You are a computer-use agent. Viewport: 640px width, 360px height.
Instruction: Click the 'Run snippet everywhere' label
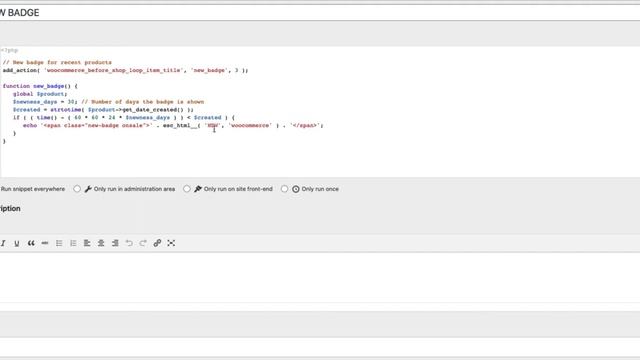[x=33, y=189]
